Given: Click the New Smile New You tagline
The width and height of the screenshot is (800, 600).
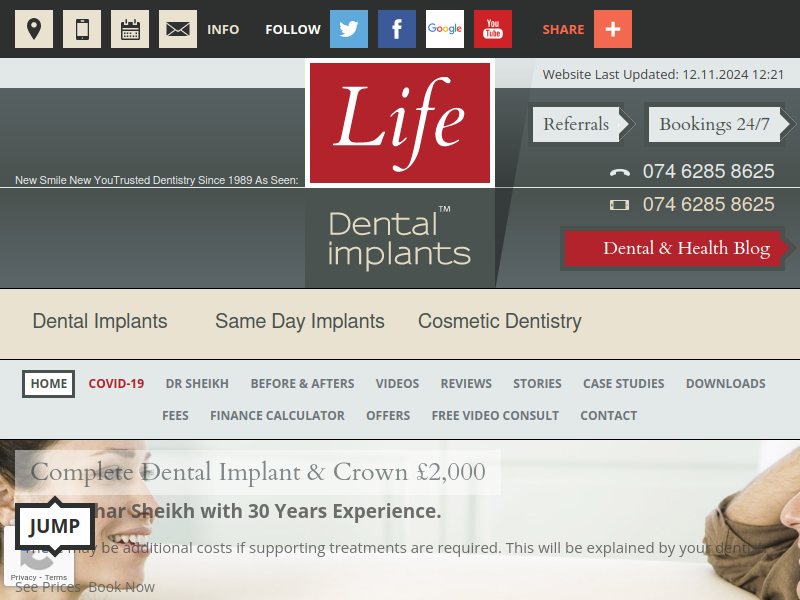Looking at the screenshot, I should pos(64,180).
